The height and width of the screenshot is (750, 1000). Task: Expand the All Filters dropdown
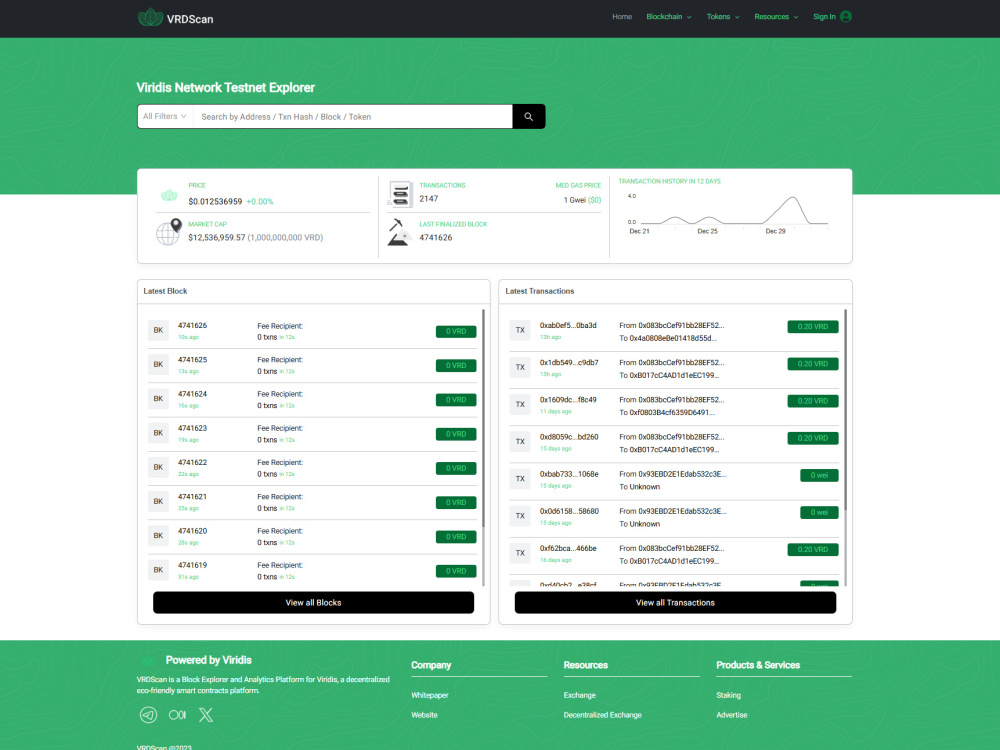coord(165,117)
